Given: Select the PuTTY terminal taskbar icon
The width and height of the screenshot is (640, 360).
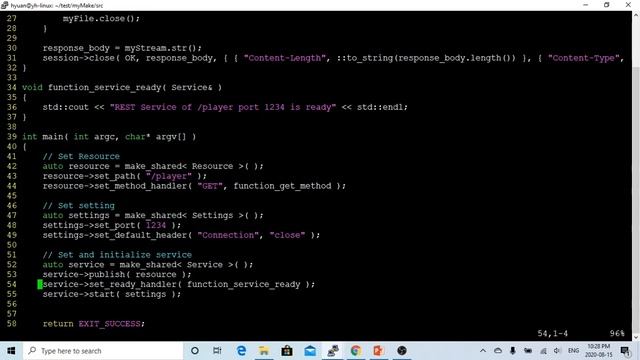Looking at the screenshot, I should click(333, 351).
